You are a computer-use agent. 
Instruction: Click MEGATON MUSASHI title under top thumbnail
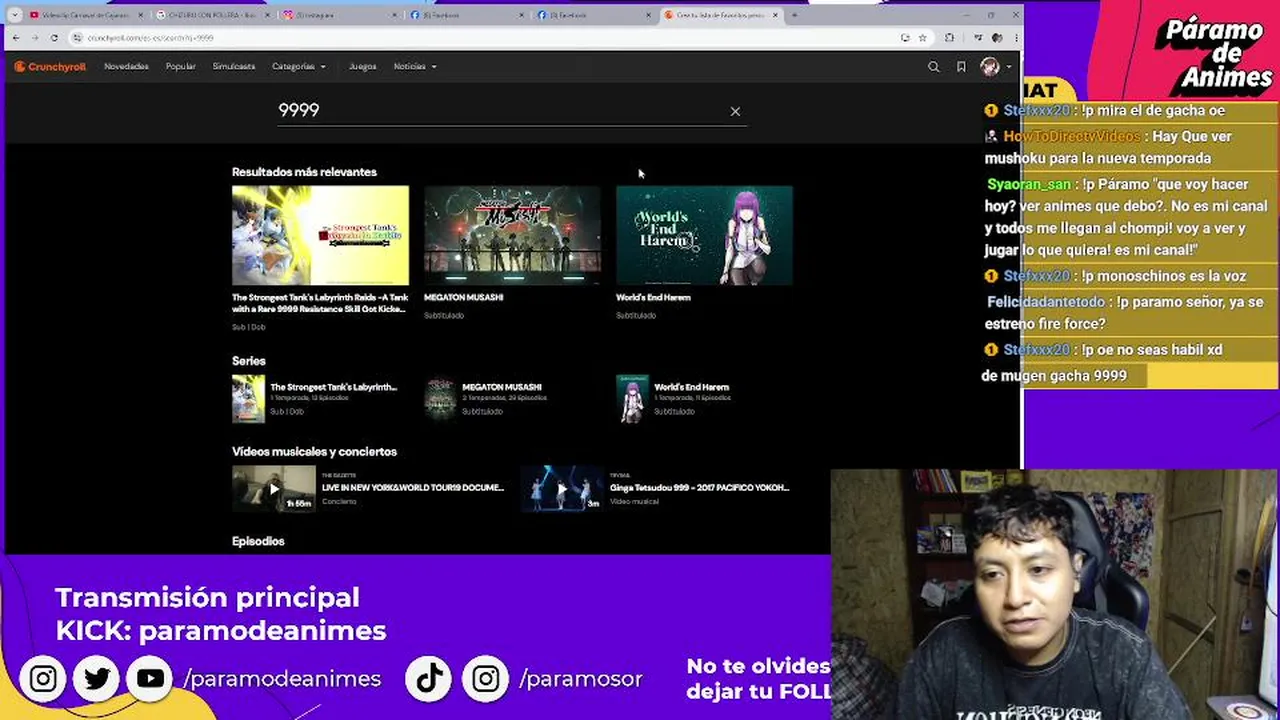[463, 297]
